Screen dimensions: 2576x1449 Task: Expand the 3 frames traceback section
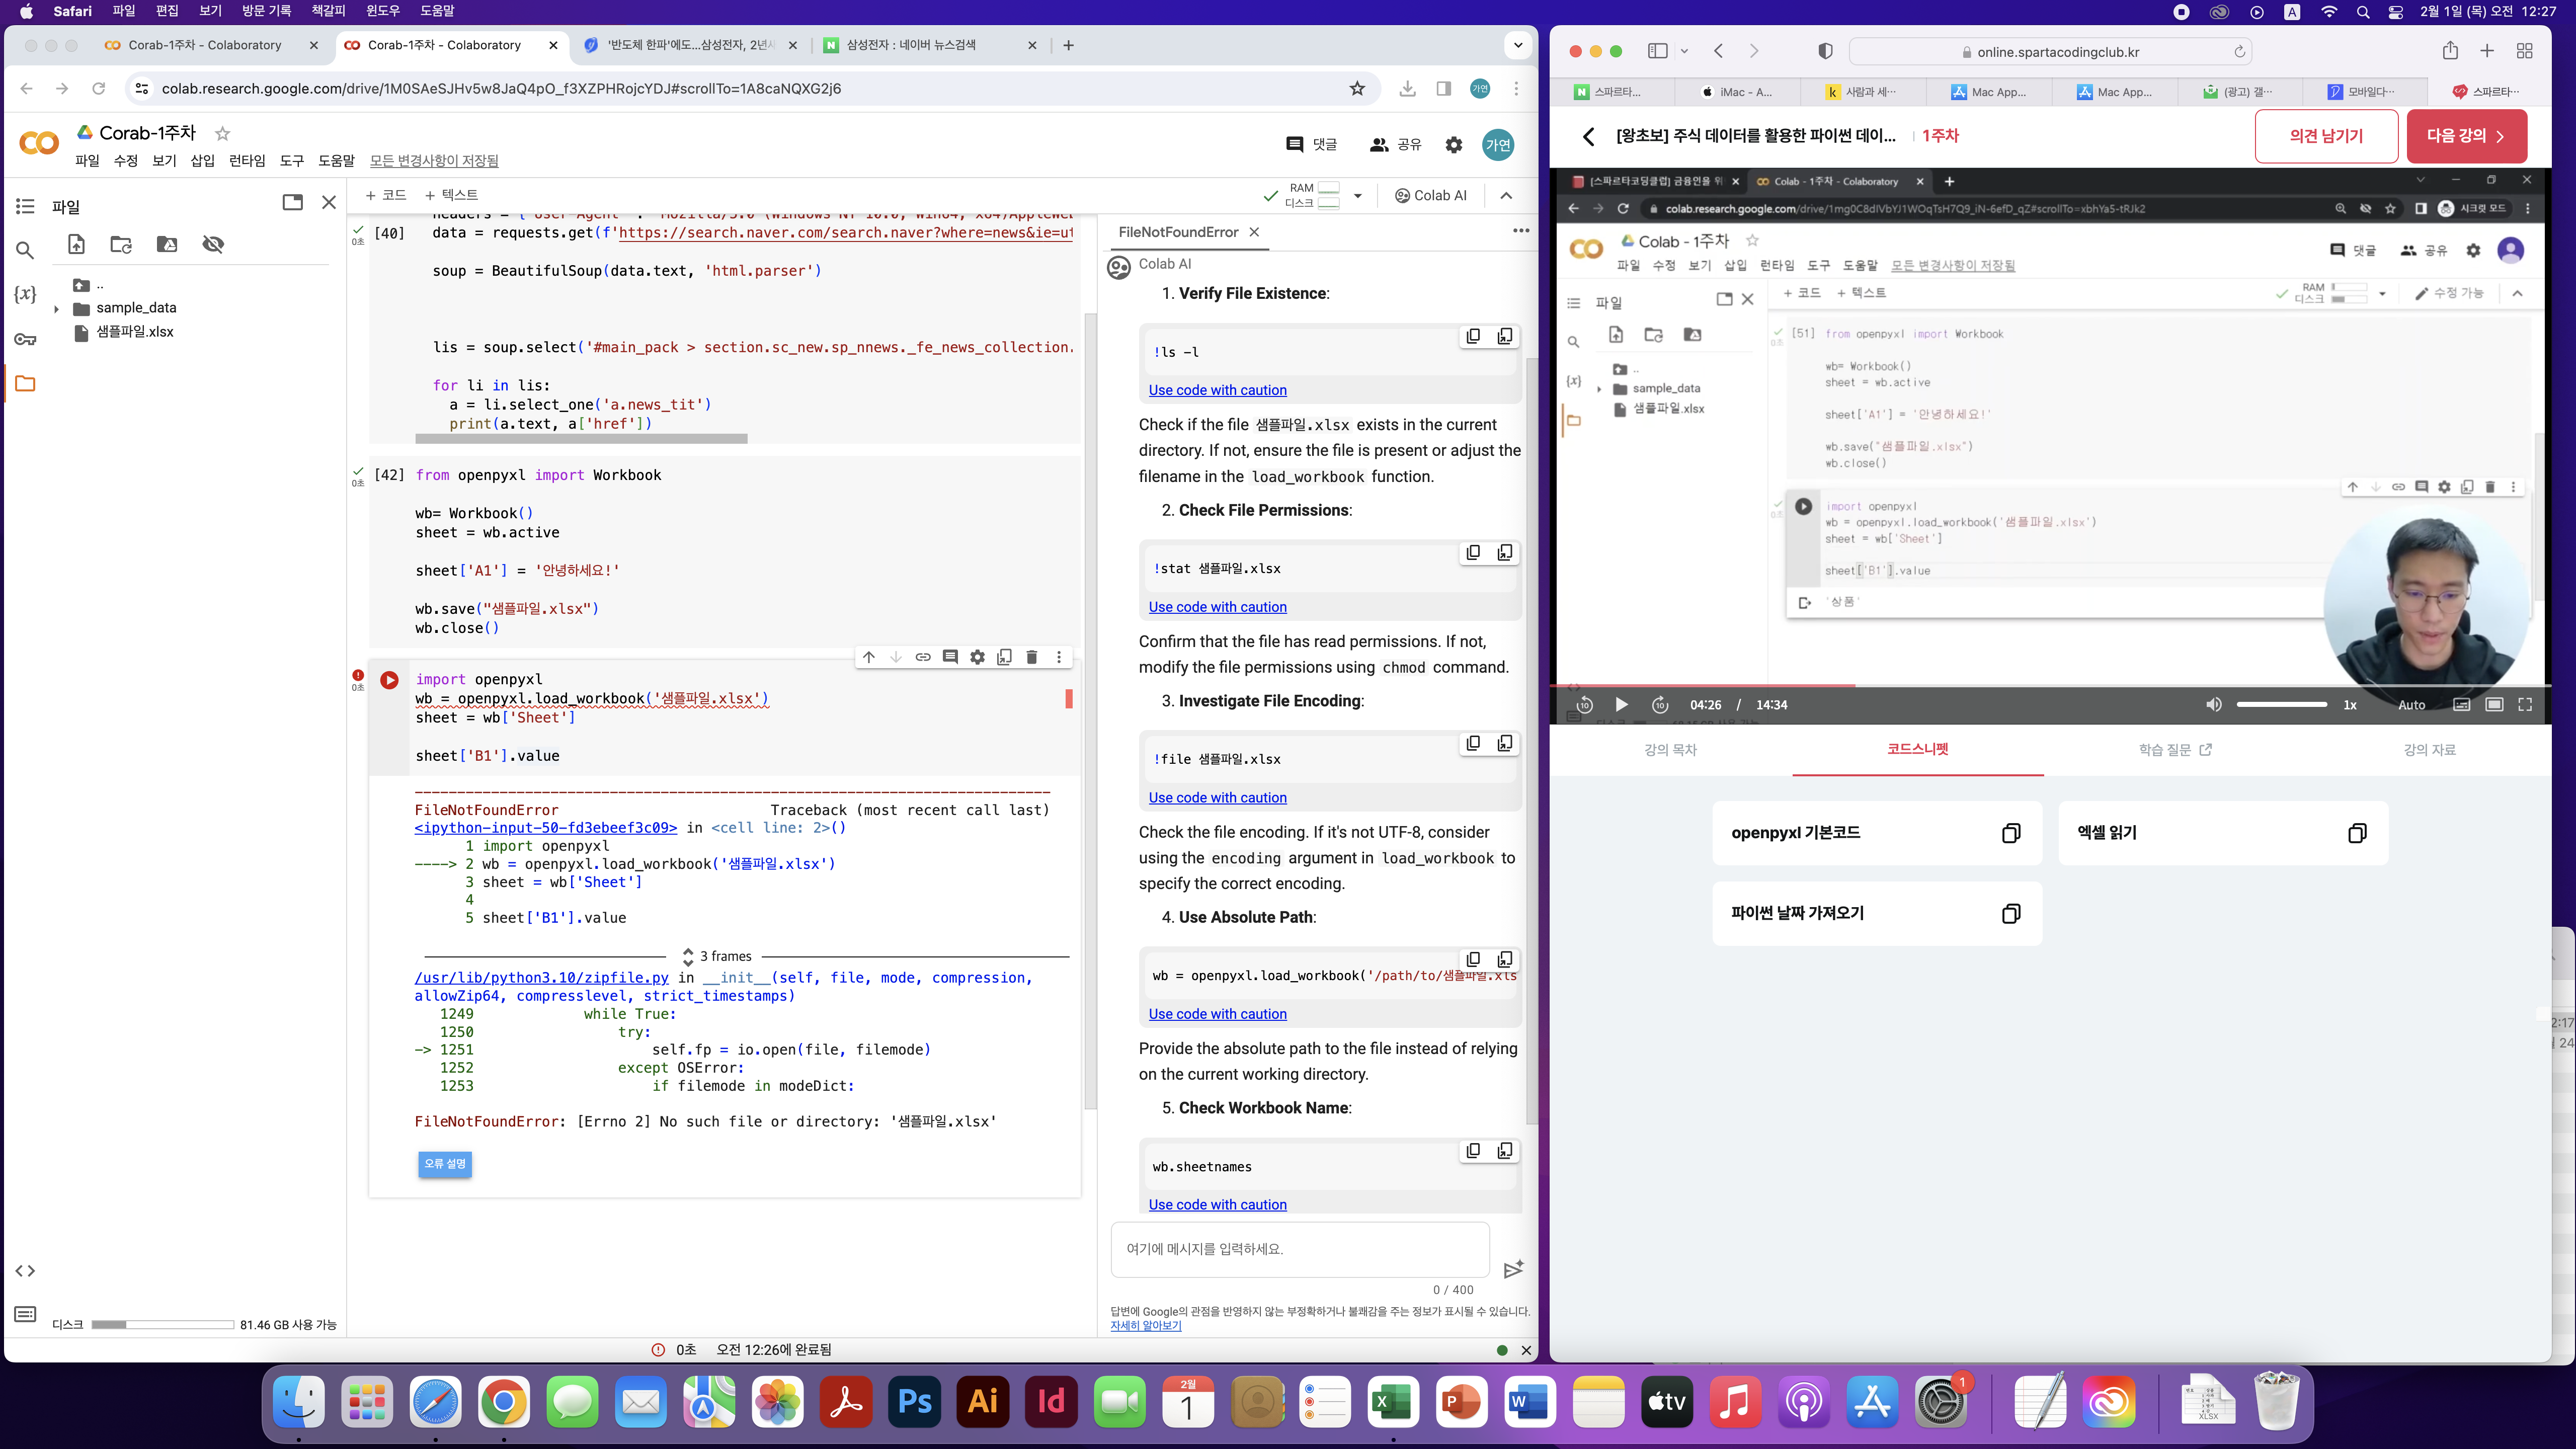pos(688,957)
